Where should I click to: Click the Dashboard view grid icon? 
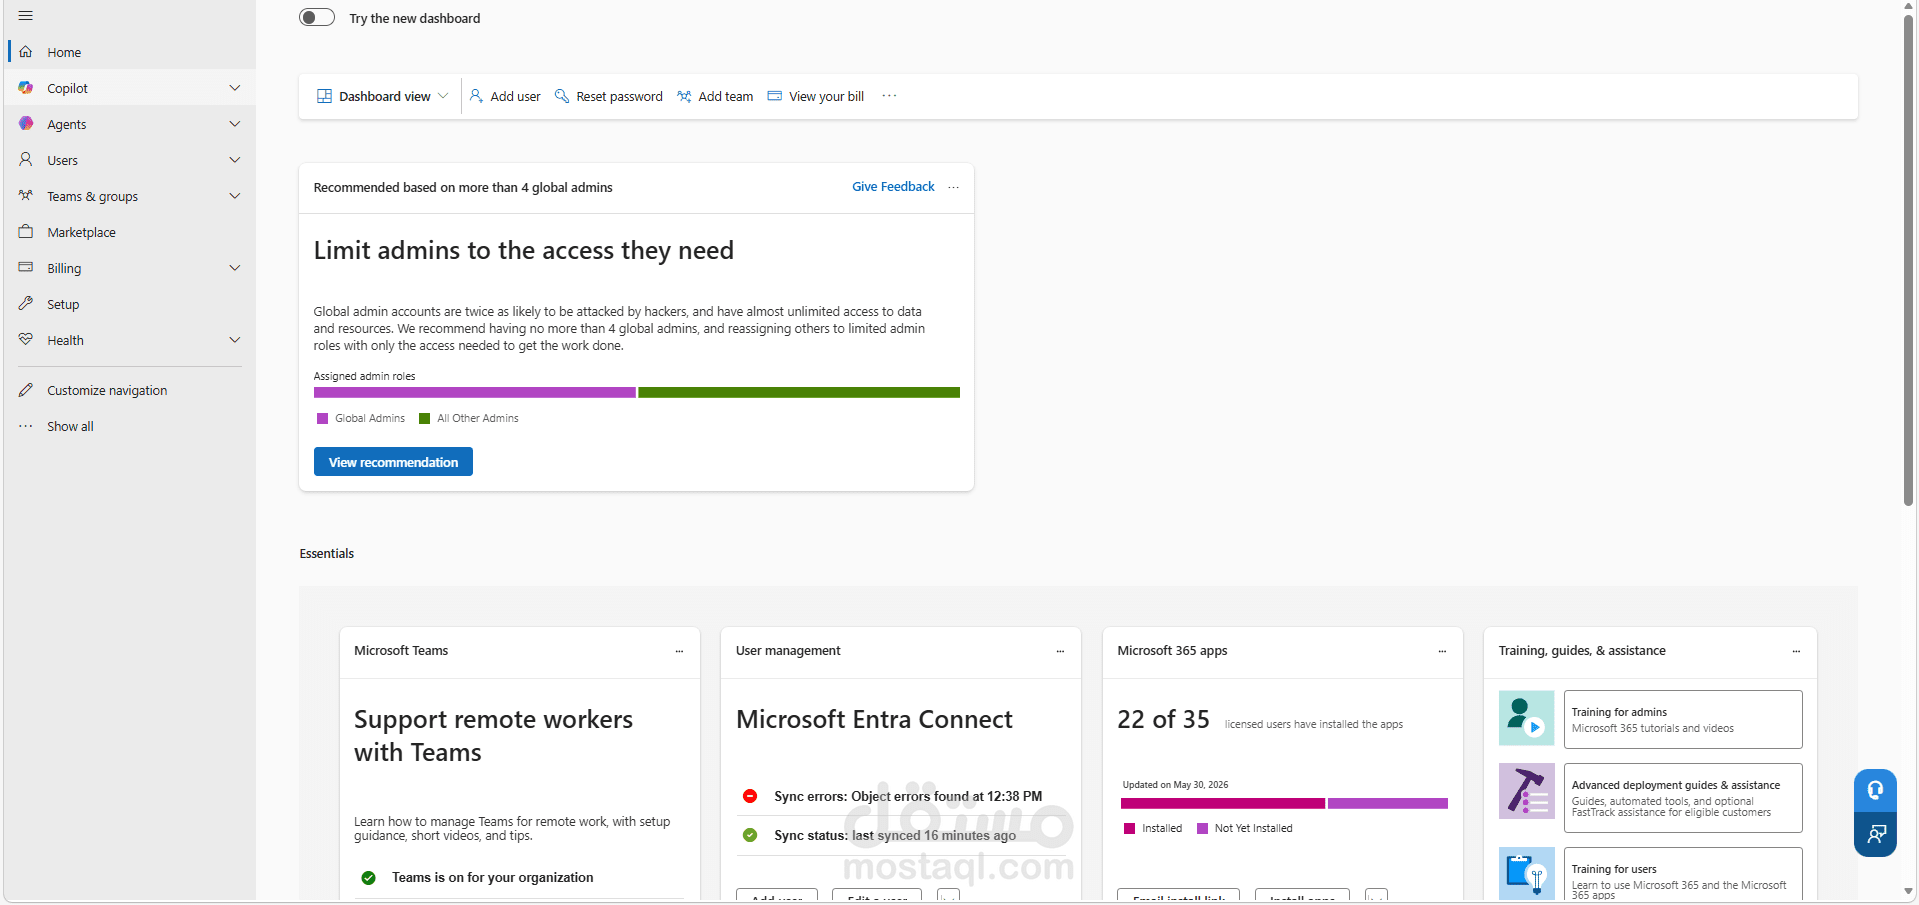(x=324, y=96)
